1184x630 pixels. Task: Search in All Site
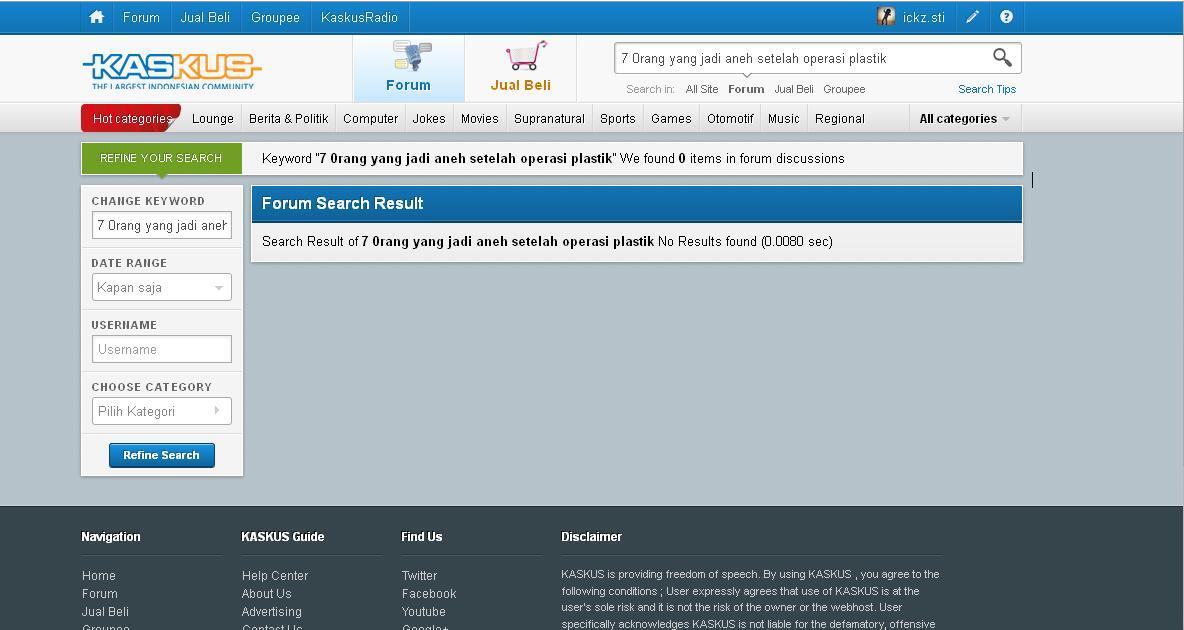pyautogui.click(x=701, y=89)
